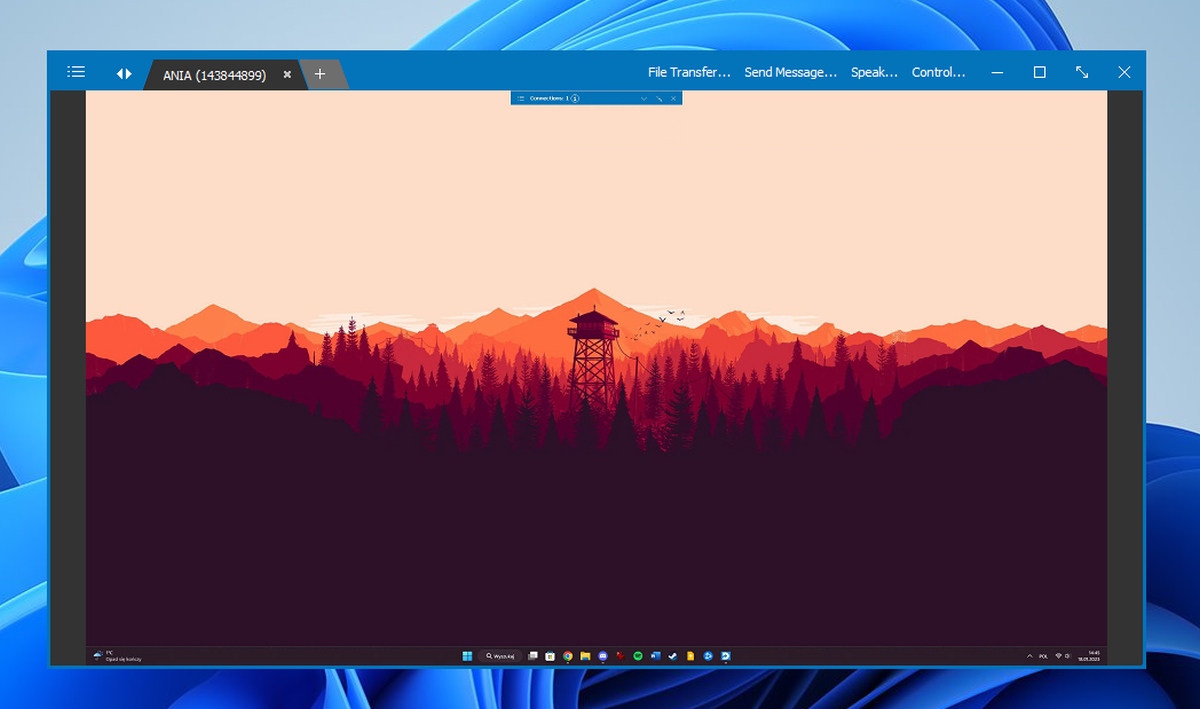Select the ANIA (143844899) tab

pyautogui.click(x=214, y=75)
